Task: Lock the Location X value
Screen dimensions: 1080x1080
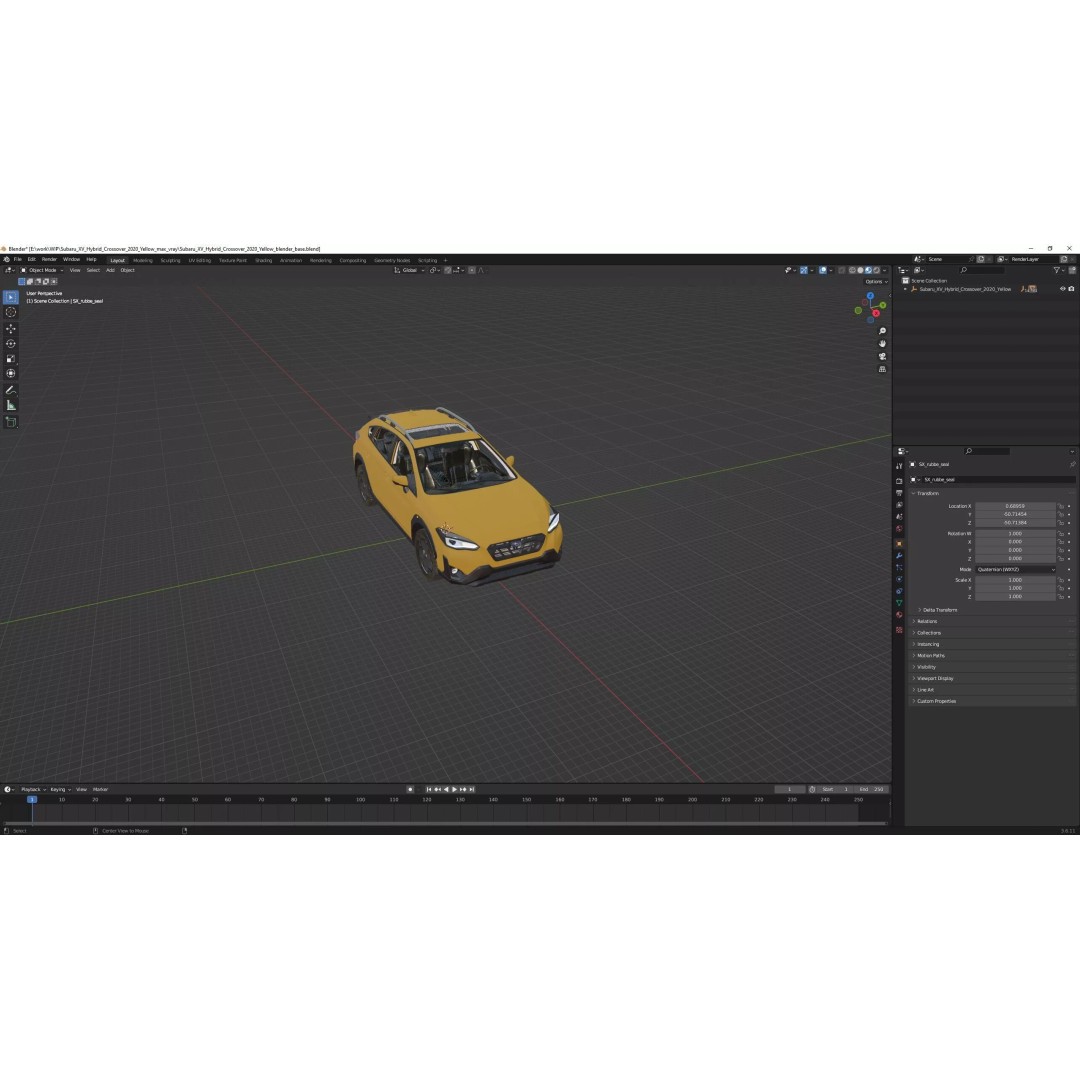Action: [x=1061, y=506]
